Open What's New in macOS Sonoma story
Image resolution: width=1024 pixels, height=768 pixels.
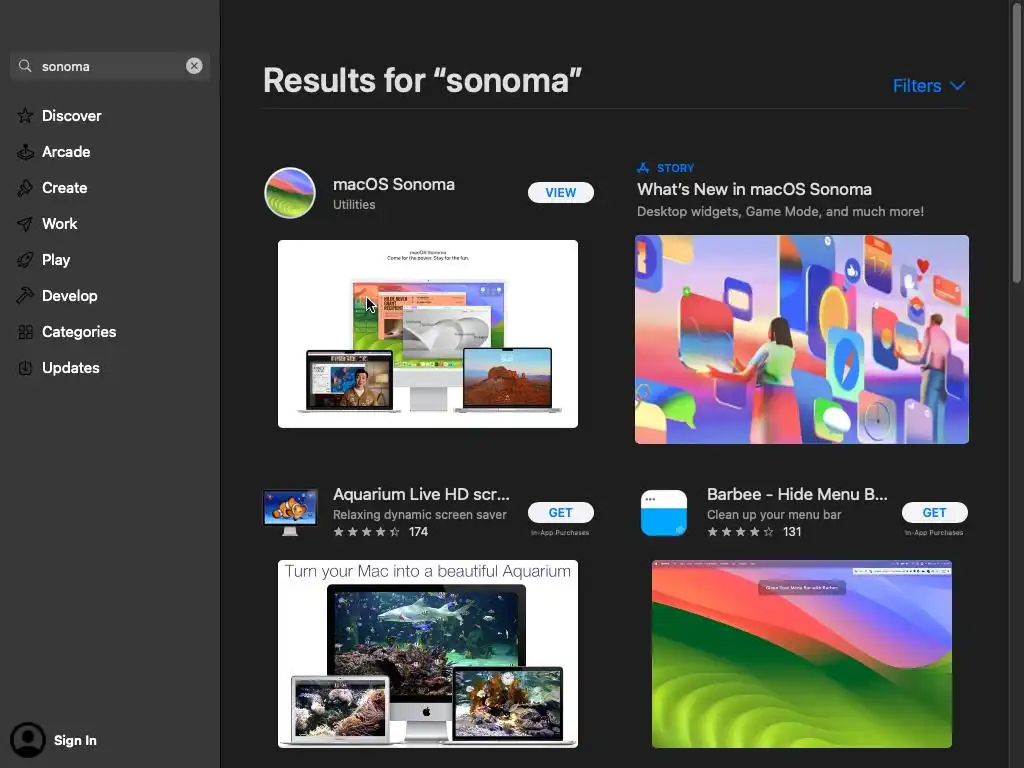point(754,189)
